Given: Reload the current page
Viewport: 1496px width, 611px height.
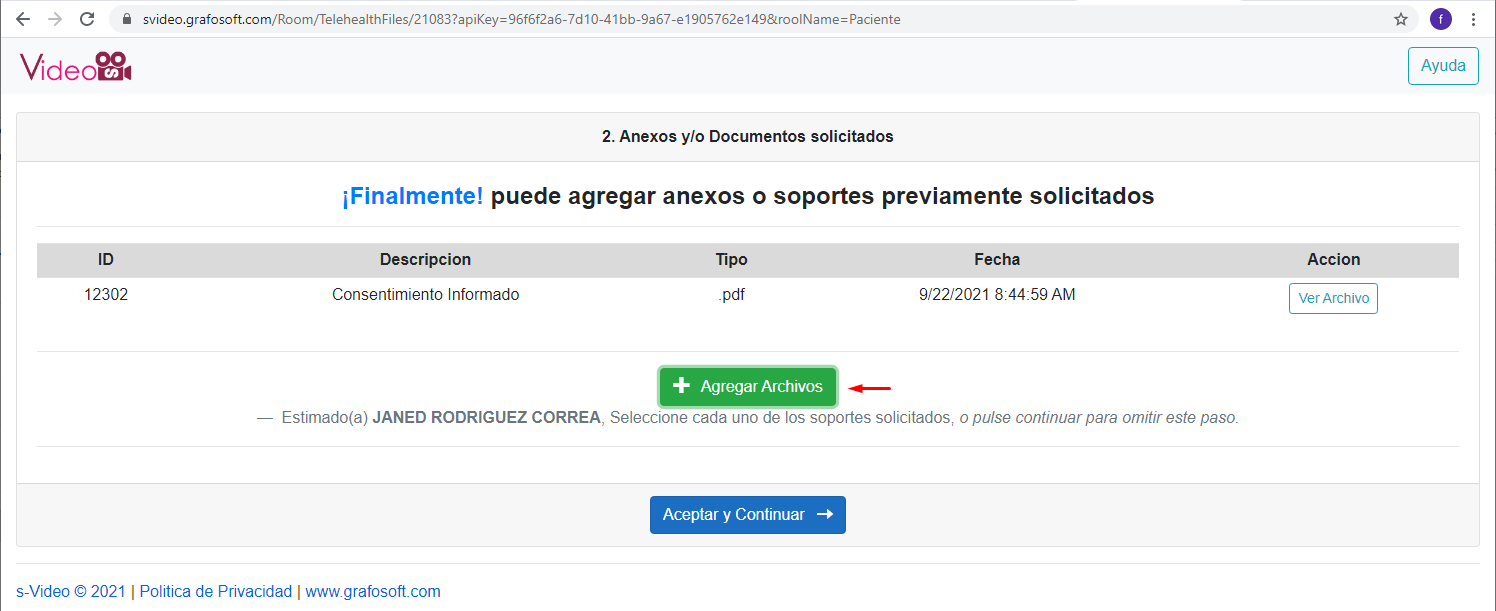Looking at the screenshot, I should (x=87, y=19).
